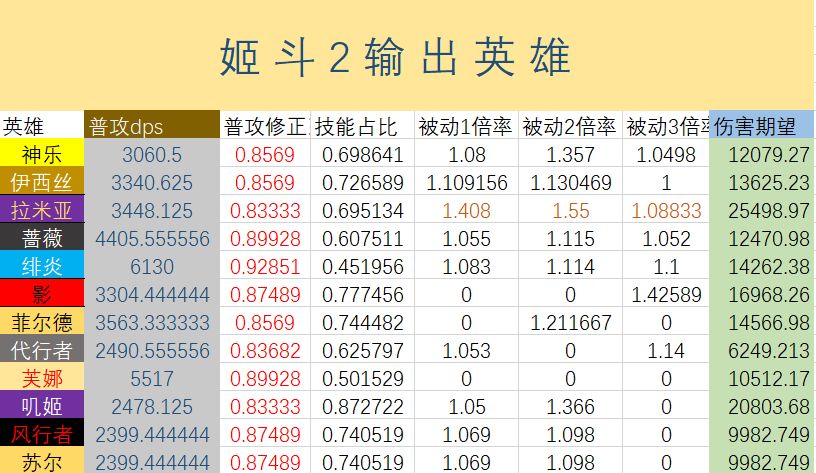Image resolution: width=816 pixels, height=473 pixels.
Task: Select the 被动1倍率 column header
Action: tap(466, 127)
